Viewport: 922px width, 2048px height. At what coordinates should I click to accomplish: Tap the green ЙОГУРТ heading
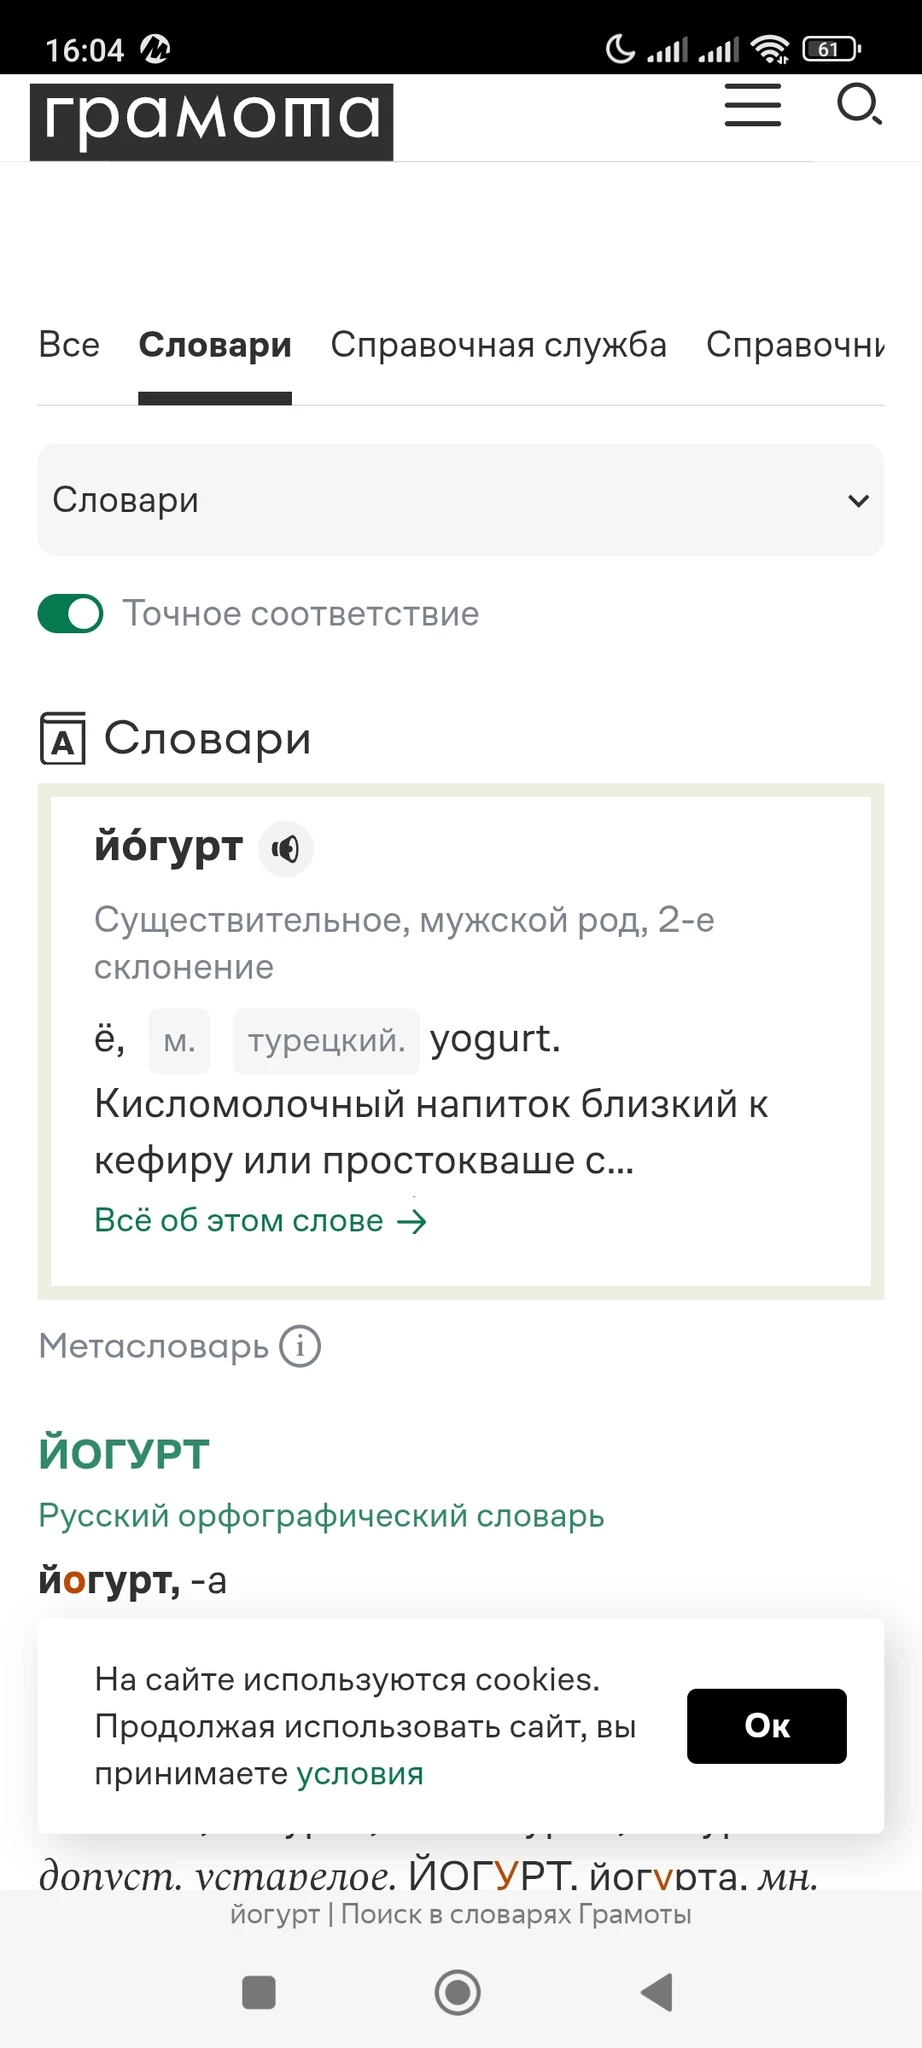point(124,1454)
